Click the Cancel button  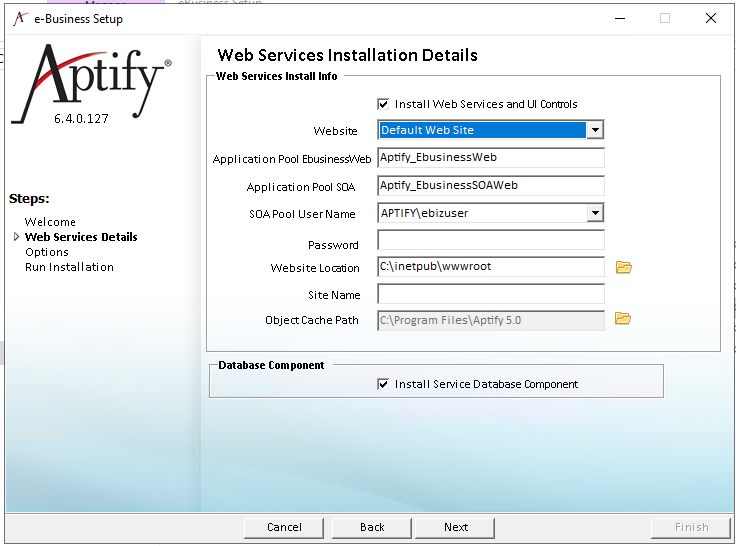(x=284, y=527)
